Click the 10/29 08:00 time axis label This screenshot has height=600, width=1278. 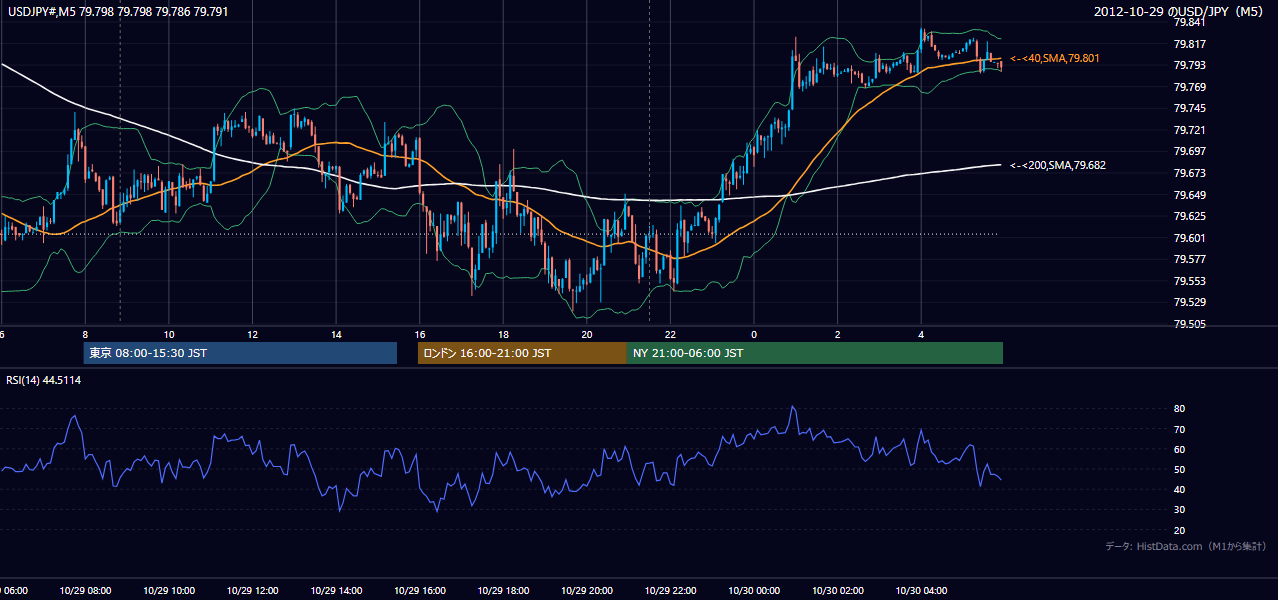pyautogui.click(x=86, y=591)
